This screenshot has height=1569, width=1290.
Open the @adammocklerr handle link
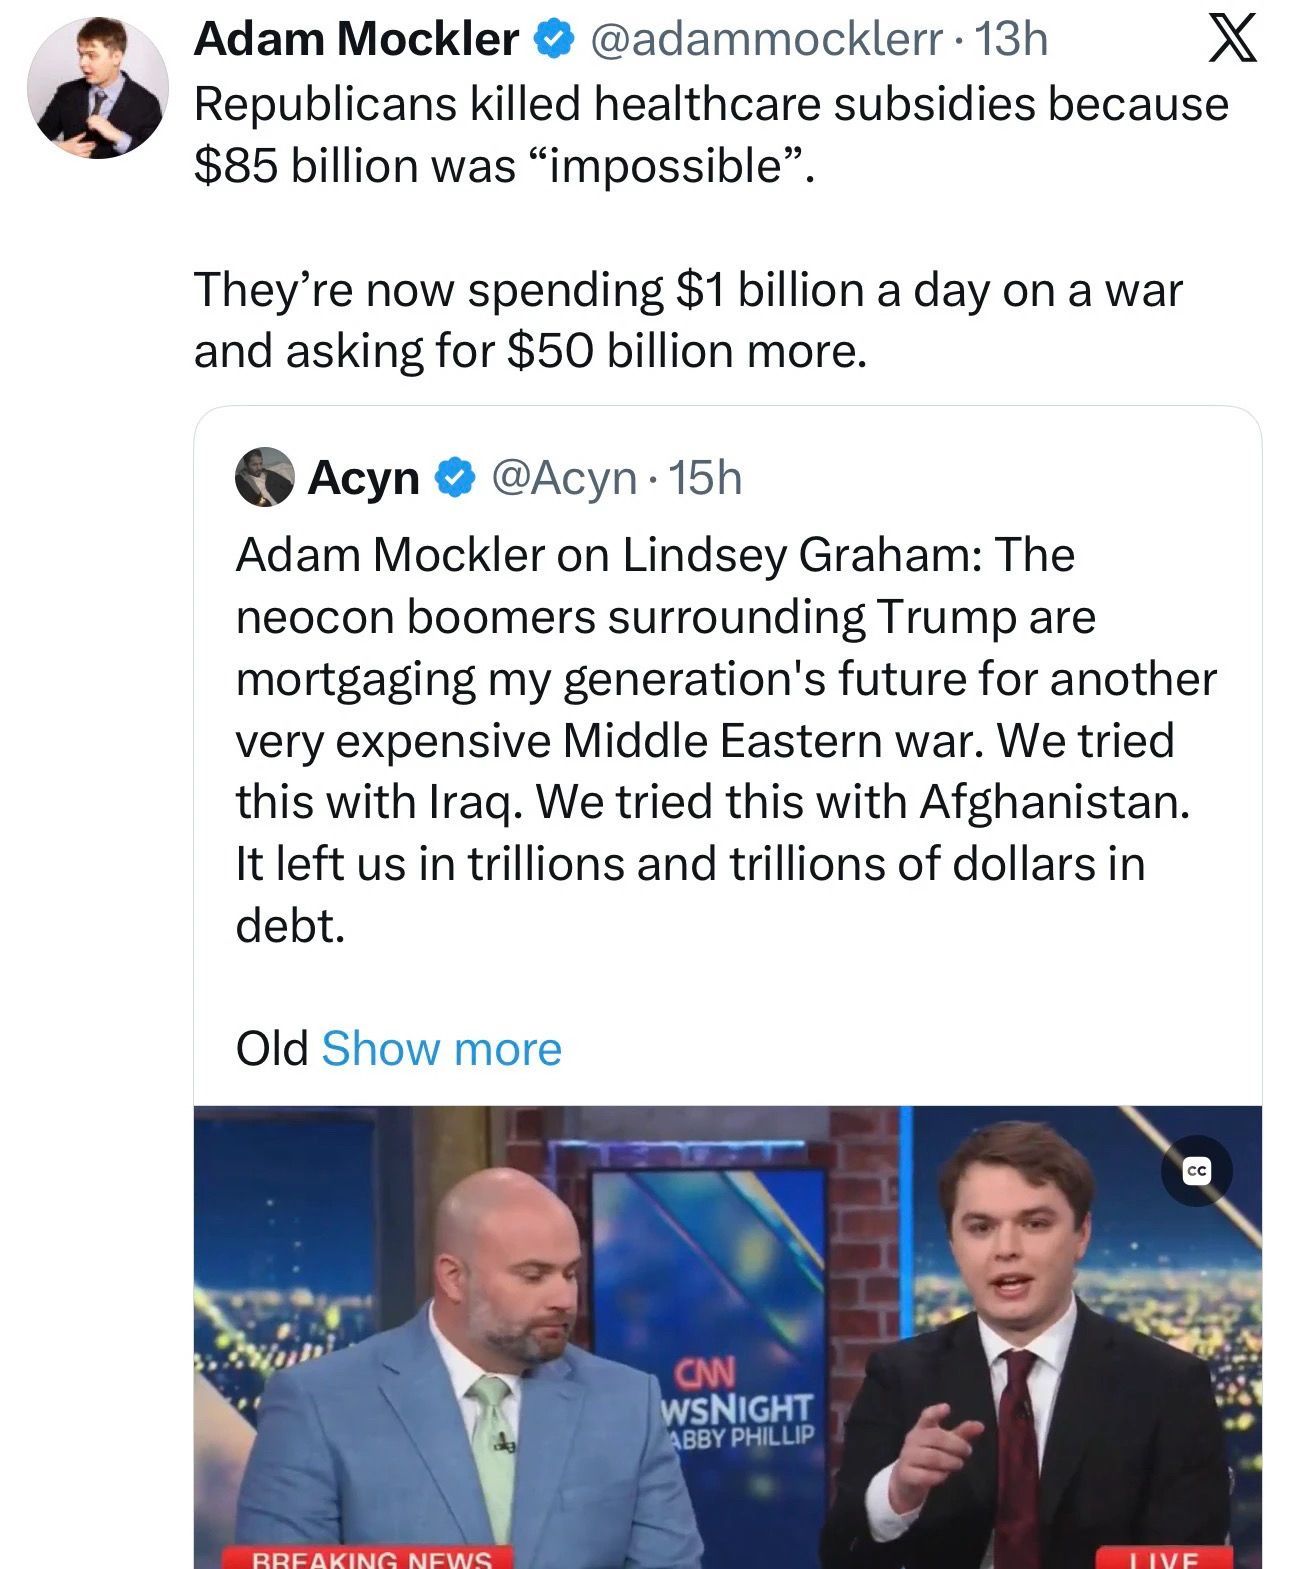click(767, 40)
